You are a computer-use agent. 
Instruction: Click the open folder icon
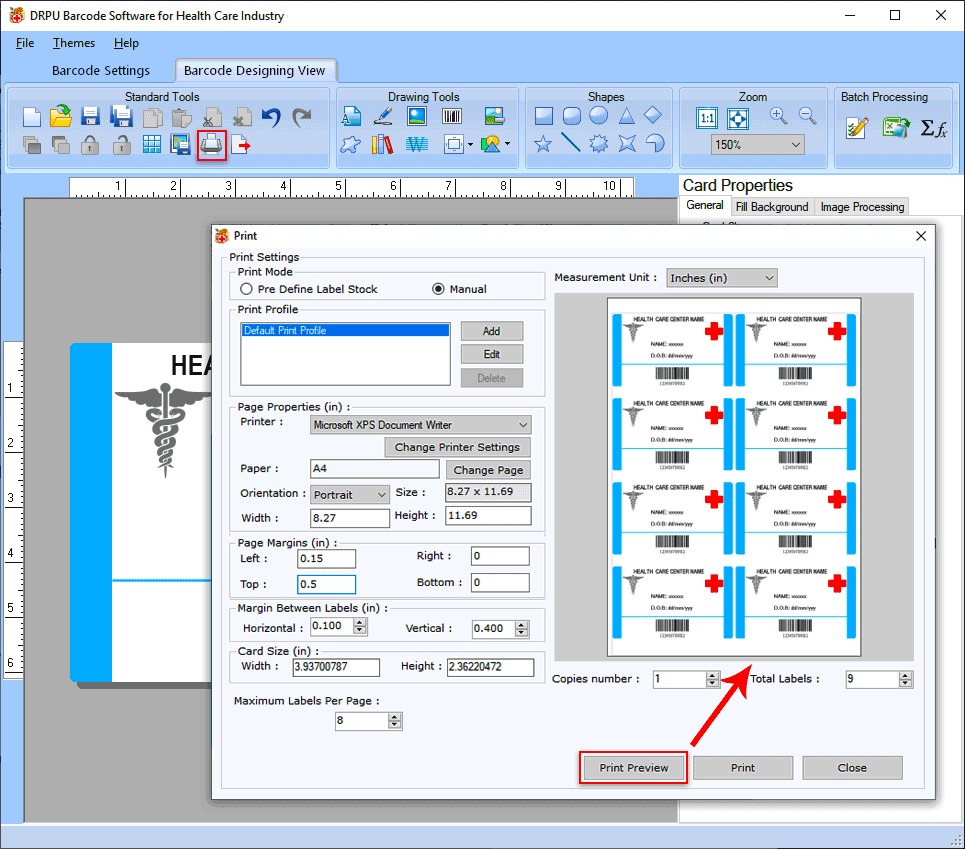(x=61, y=118)
